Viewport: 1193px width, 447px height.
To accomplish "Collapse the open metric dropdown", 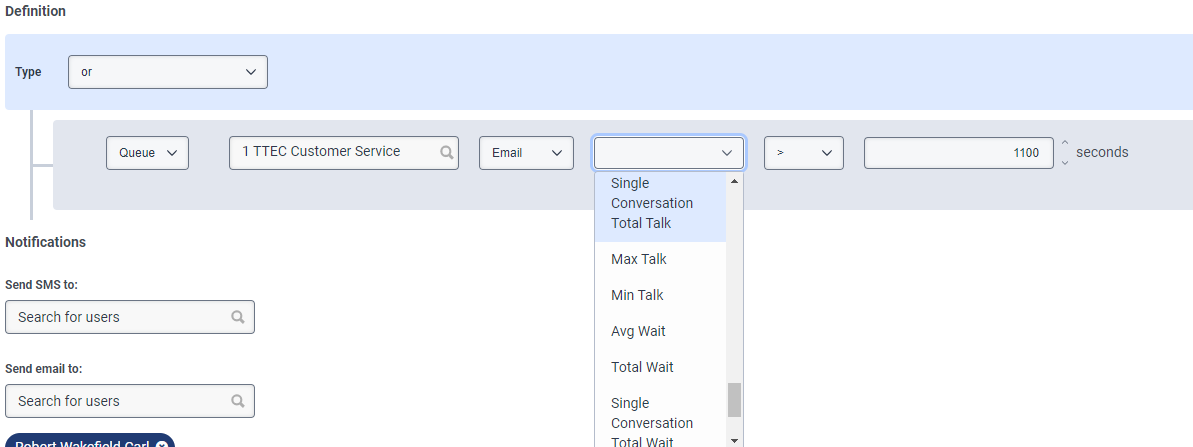I will coord(669,153).
